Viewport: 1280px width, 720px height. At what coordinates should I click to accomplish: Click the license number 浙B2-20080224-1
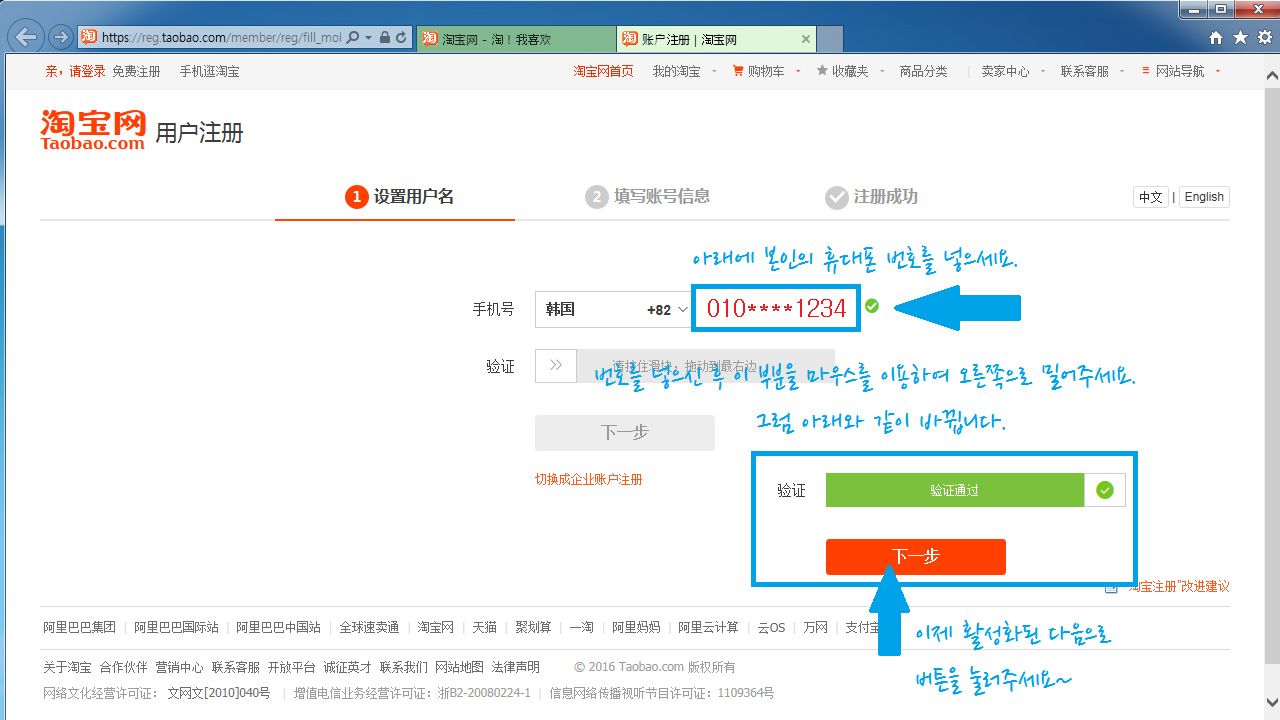point(484,693)
